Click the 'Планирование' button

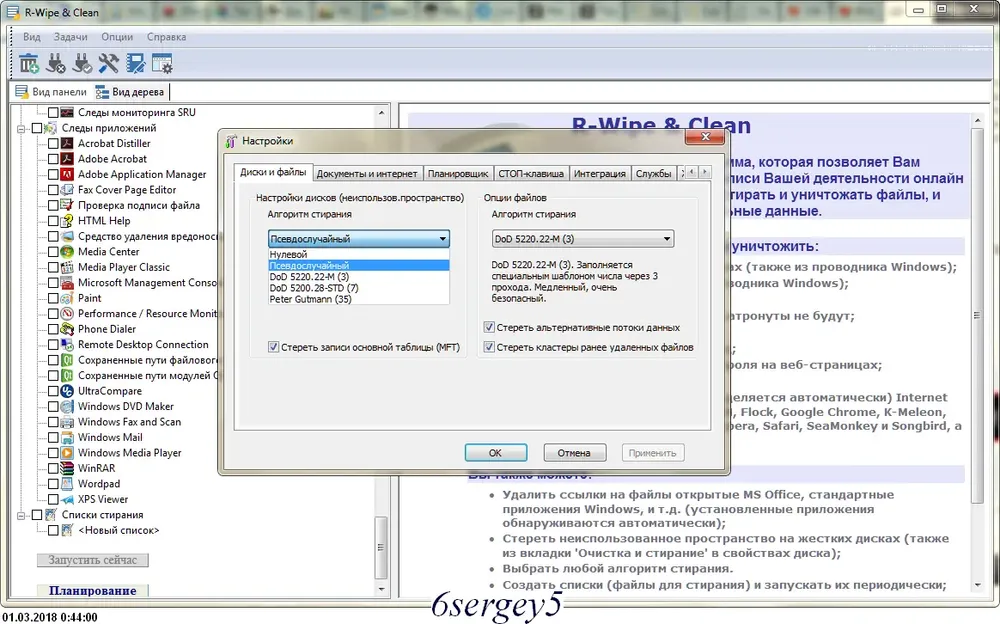pyautogui.click(x=92, y=591)
